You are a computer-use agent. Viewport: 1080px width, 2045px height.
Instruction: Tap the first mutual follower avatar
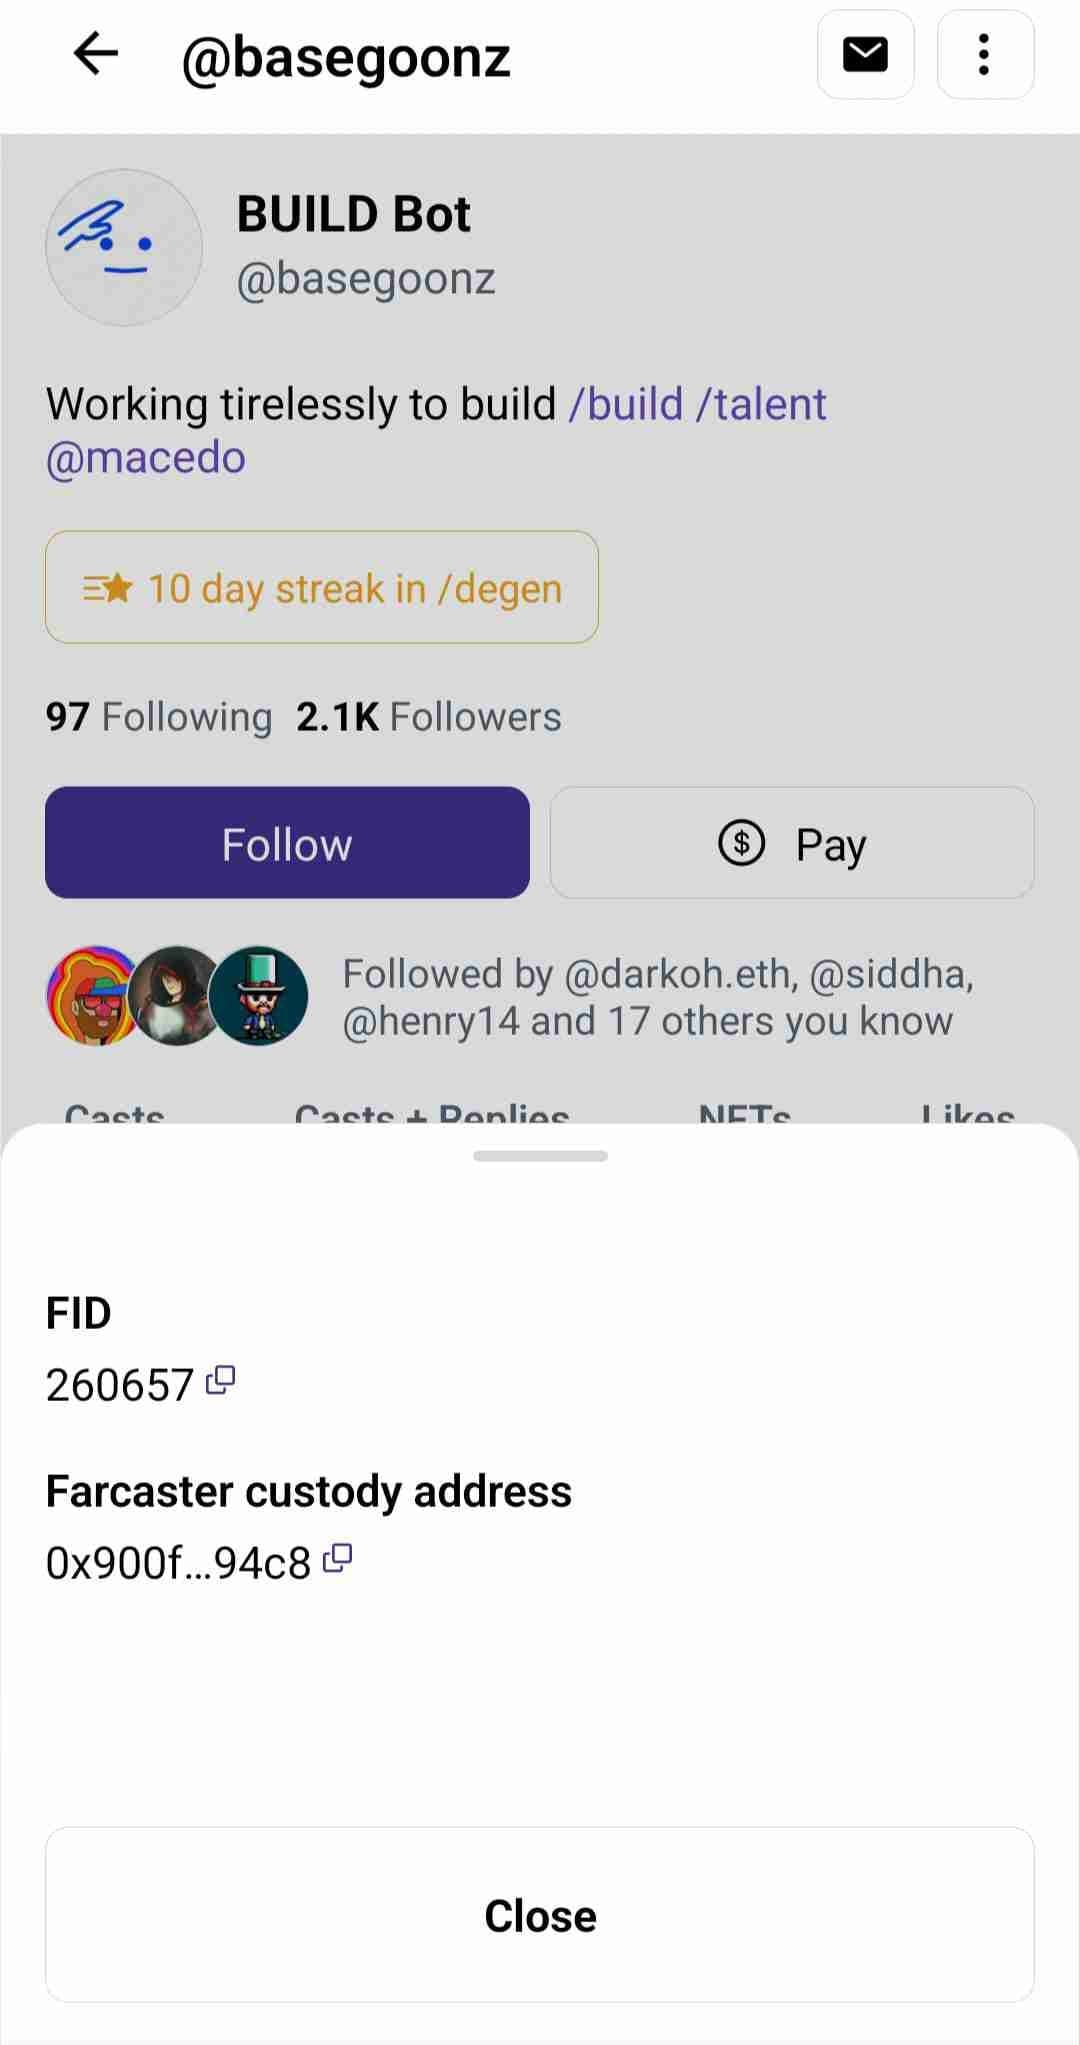[90, 996]
